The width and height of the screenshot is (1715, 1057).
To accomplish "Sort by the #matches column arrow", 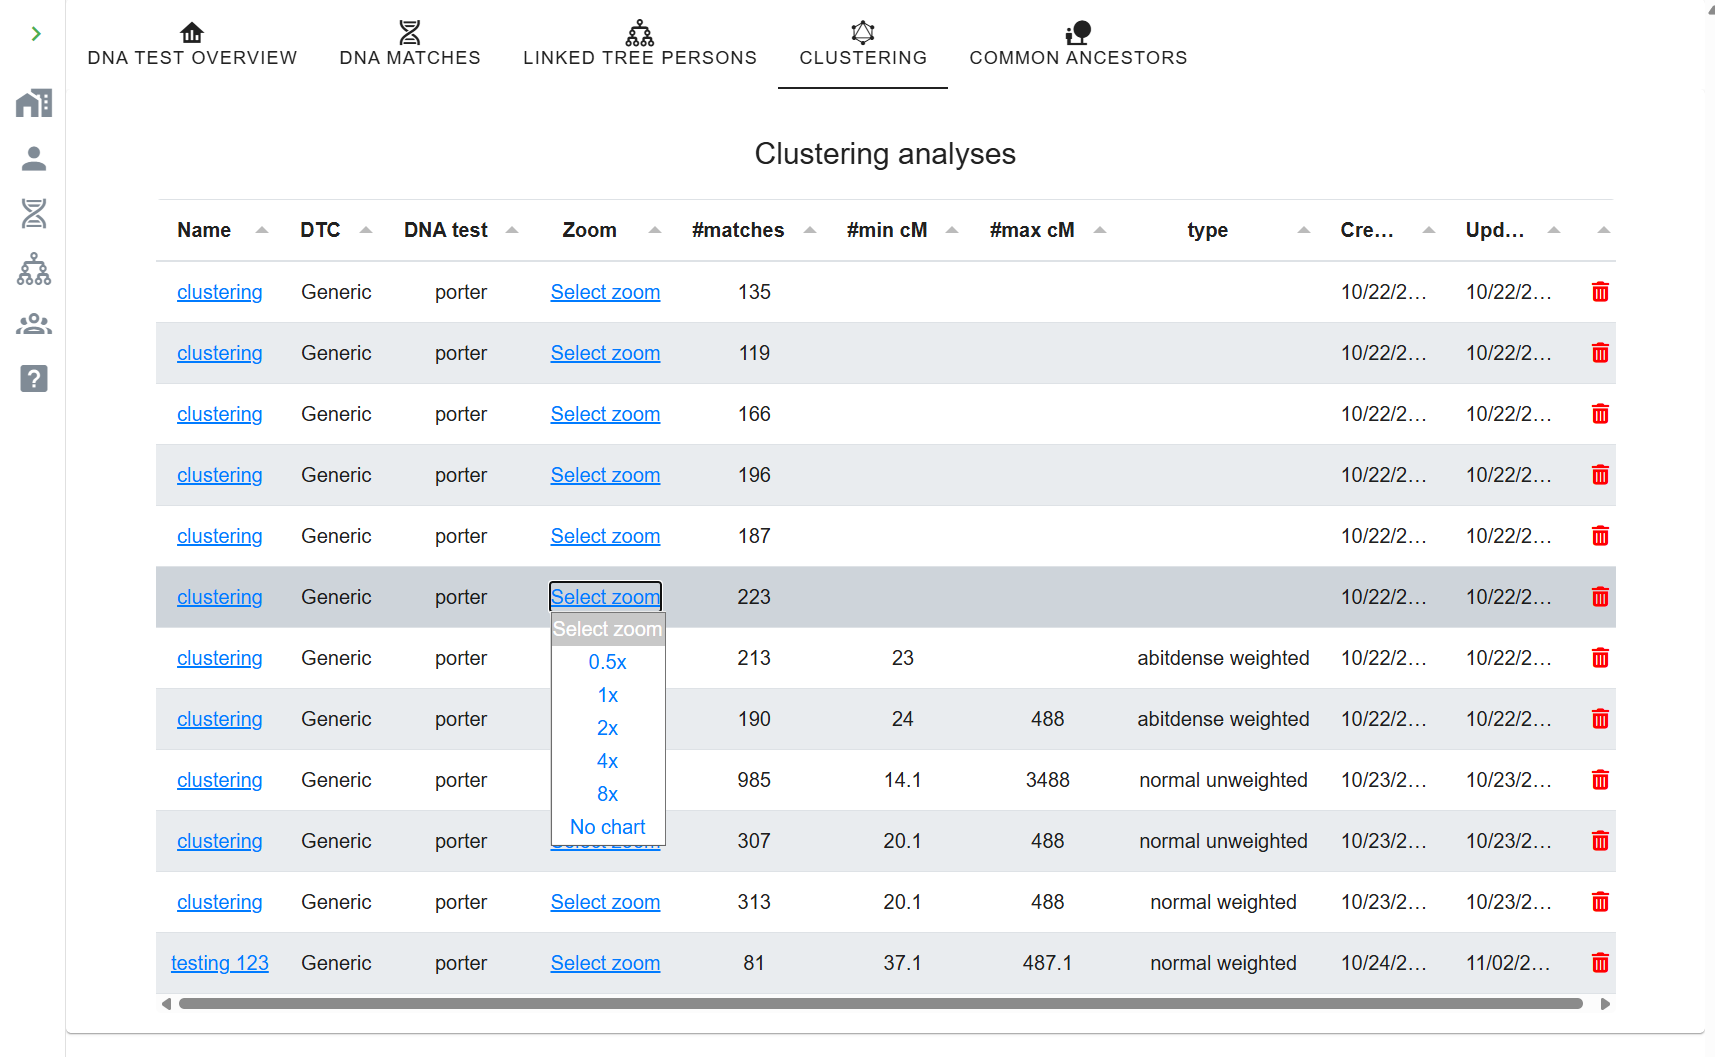I will (810, 230).
